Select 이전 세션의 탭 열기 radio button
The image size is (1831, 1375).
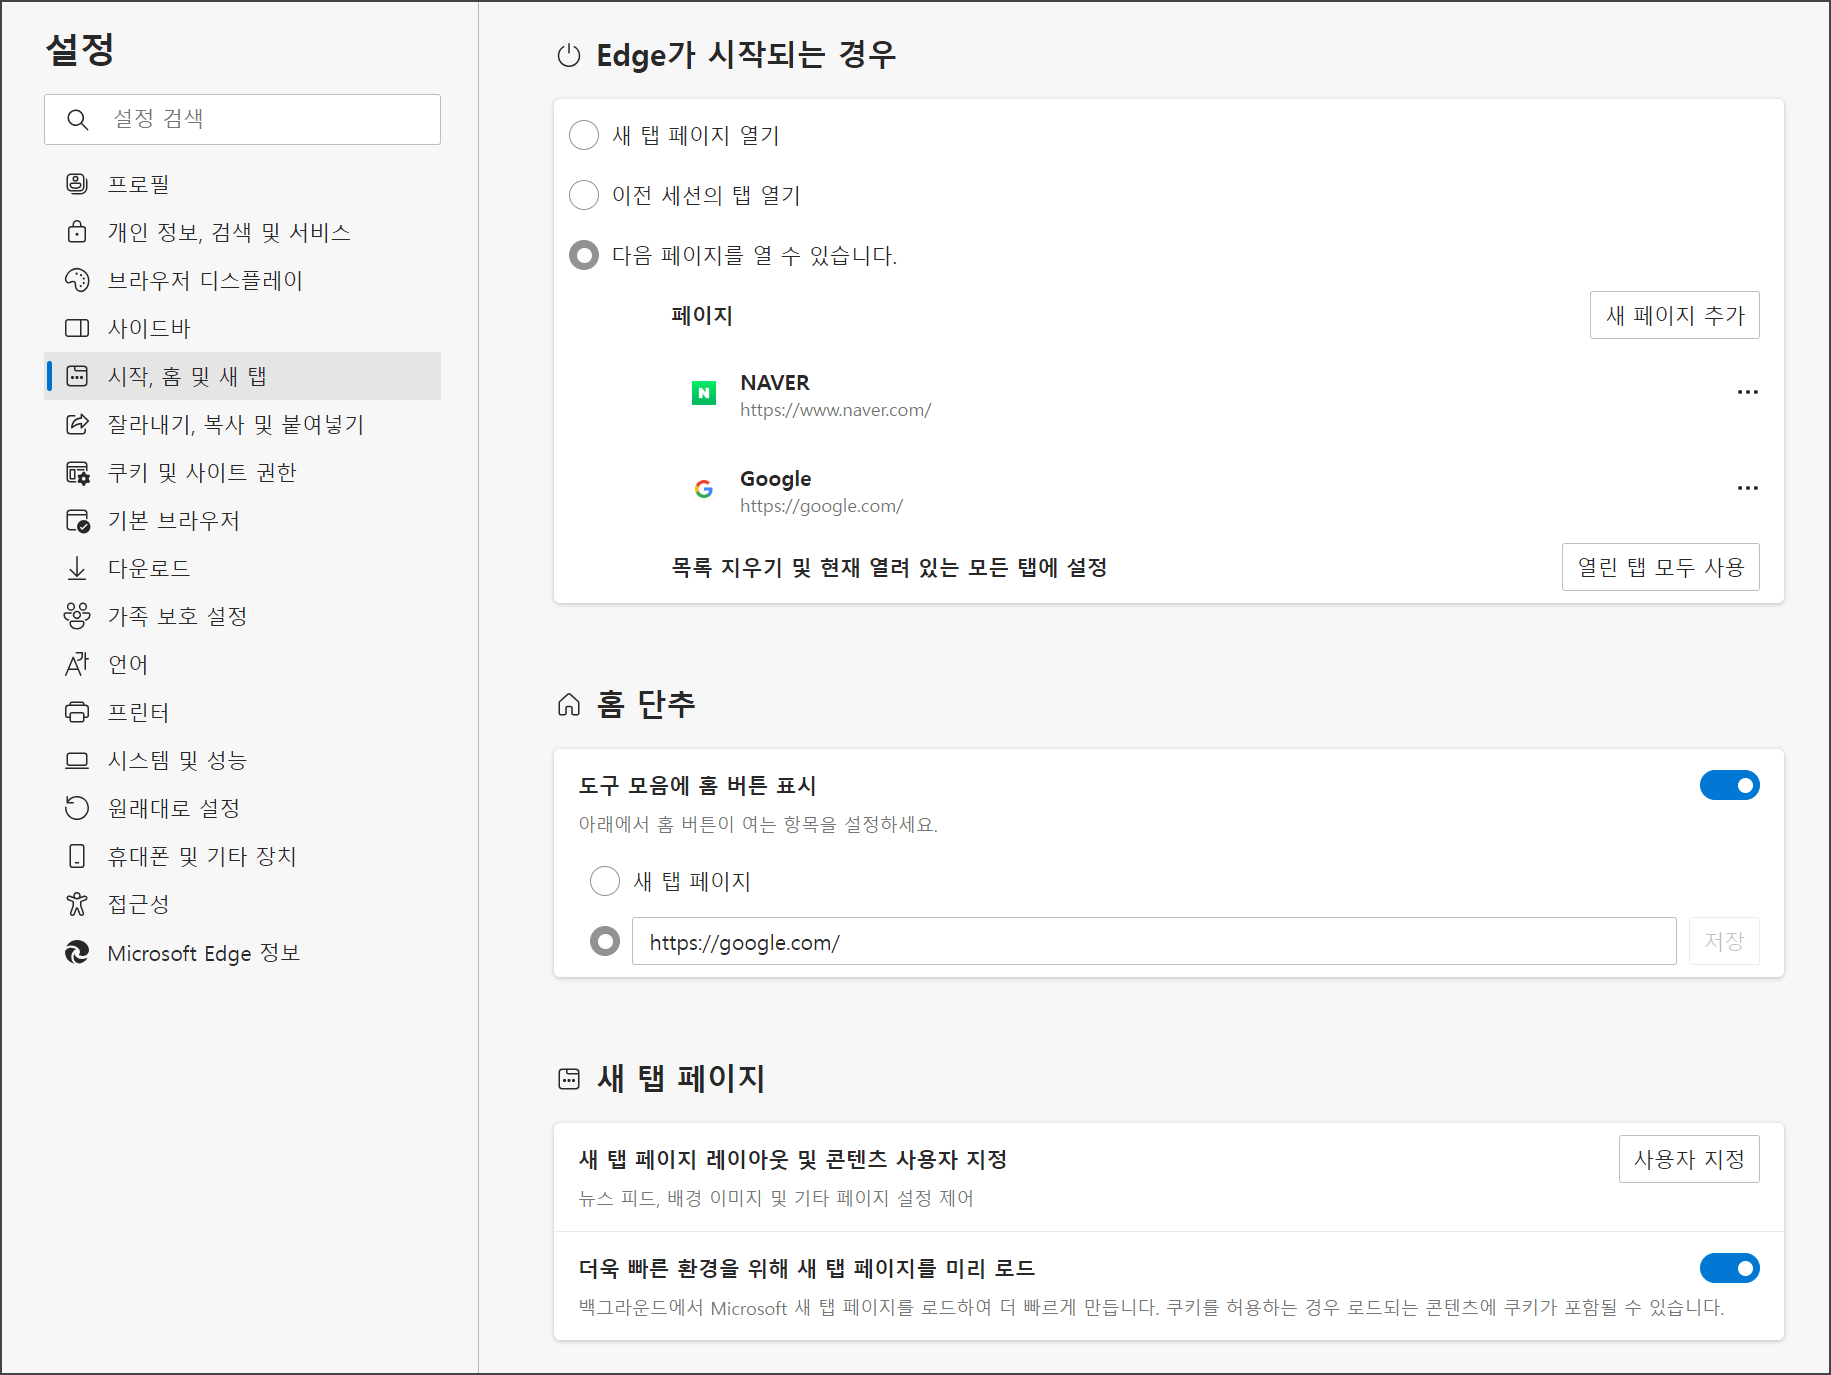[x=584, y=195]
